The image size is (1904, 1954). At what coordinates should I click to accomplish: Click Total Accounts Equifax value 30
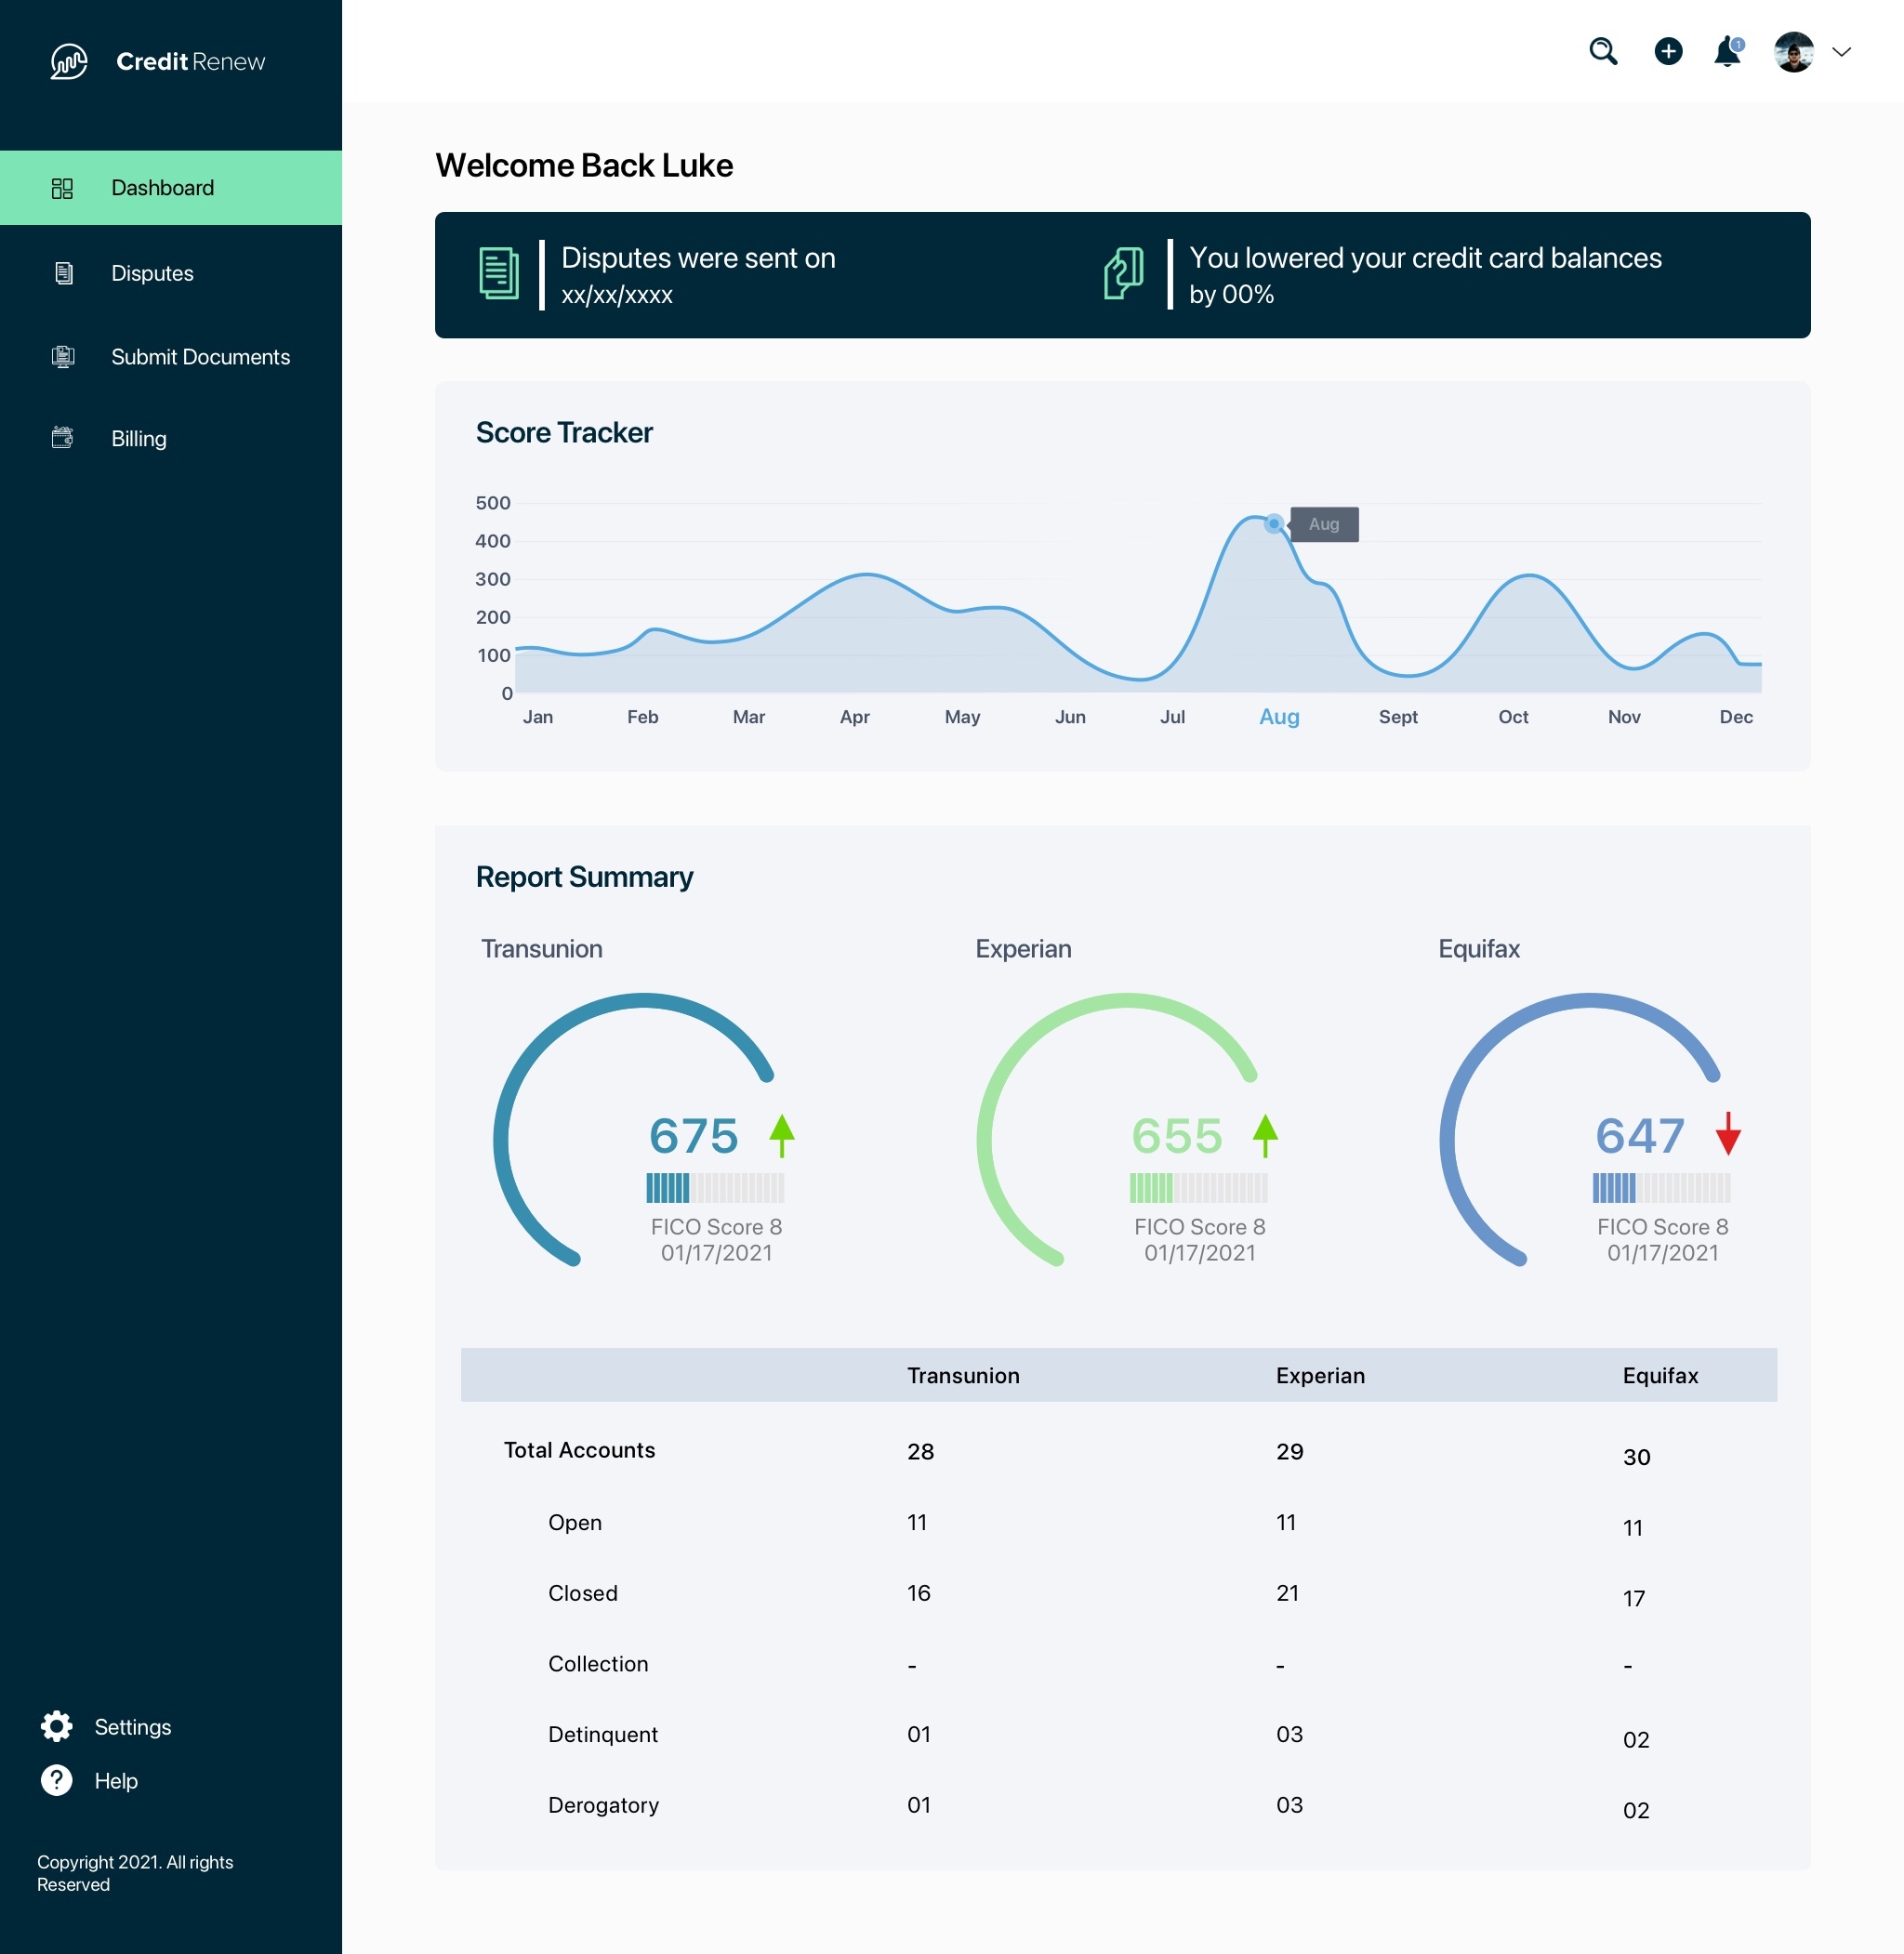[1636, 1457]
